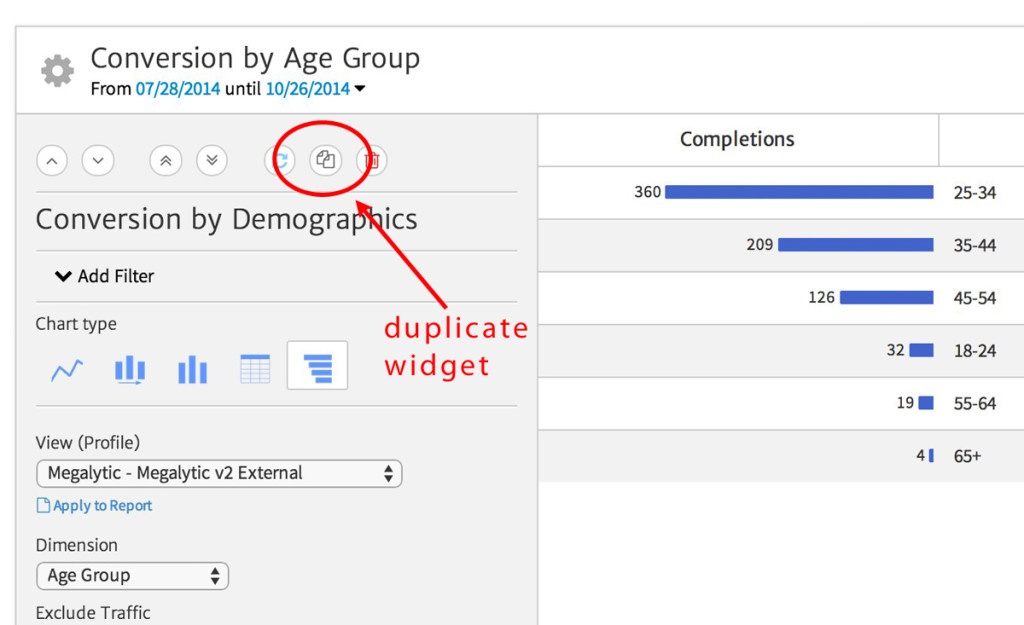Delete the widget with the trash icon
Screen dimensions: 1024x625
370,160
